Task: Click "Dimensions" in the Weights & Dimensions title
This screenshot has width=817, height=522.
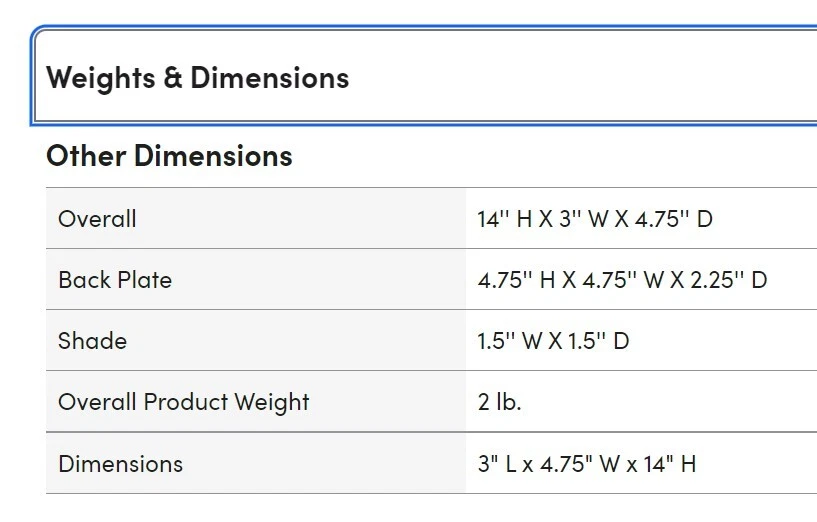Action: [270, 78]
